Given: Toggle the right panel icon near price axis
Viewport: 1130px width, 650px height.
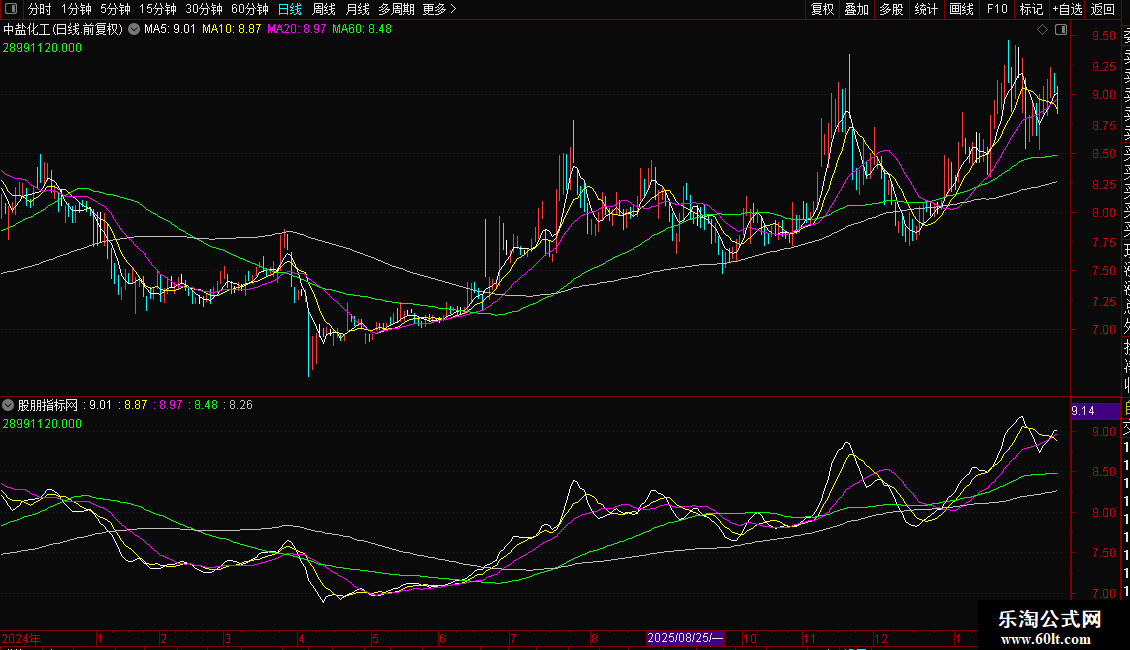Looking at the screenshot, I should click(x=1060, y=30).
